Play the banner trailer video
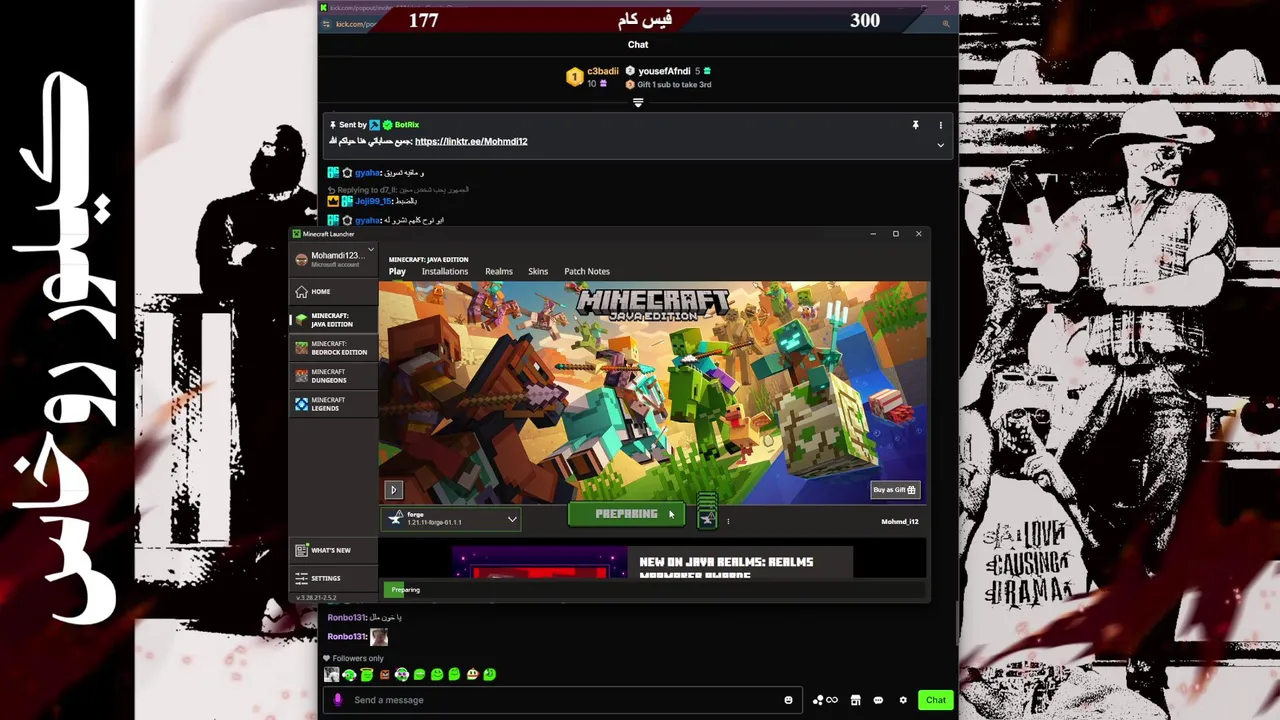1280x720 pixels. 393,490
